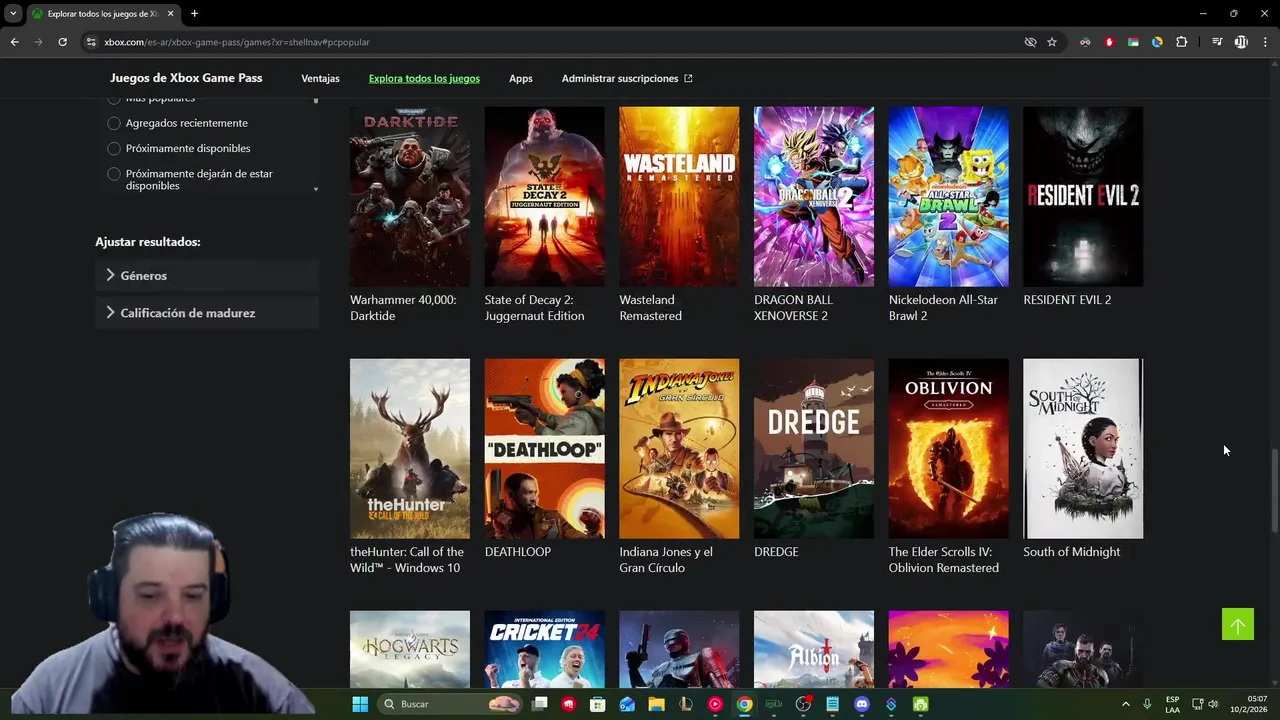
Task: Open Task View on the taskbar
Action: pyautogui.click(x=540, y=704)
